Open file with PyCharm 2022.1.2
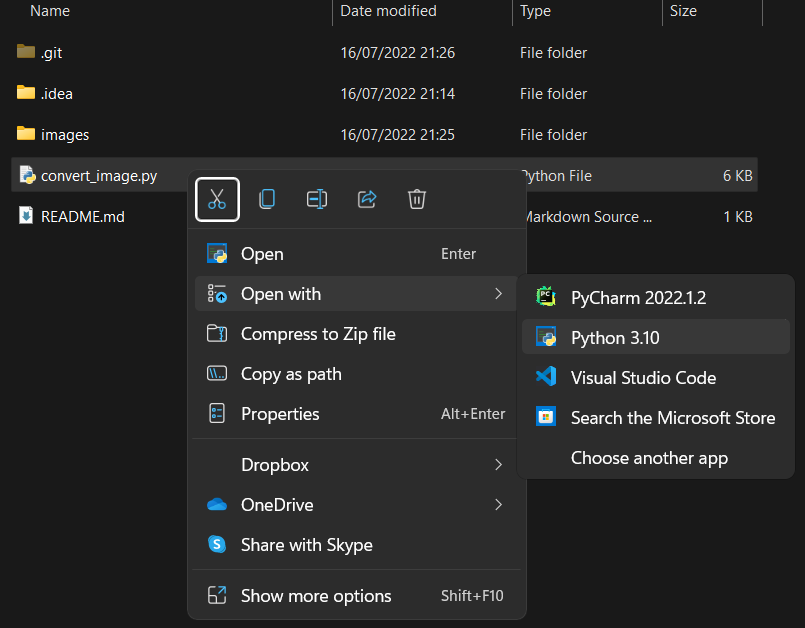Viewport: 805px width, 628px height. coord(656,297)
